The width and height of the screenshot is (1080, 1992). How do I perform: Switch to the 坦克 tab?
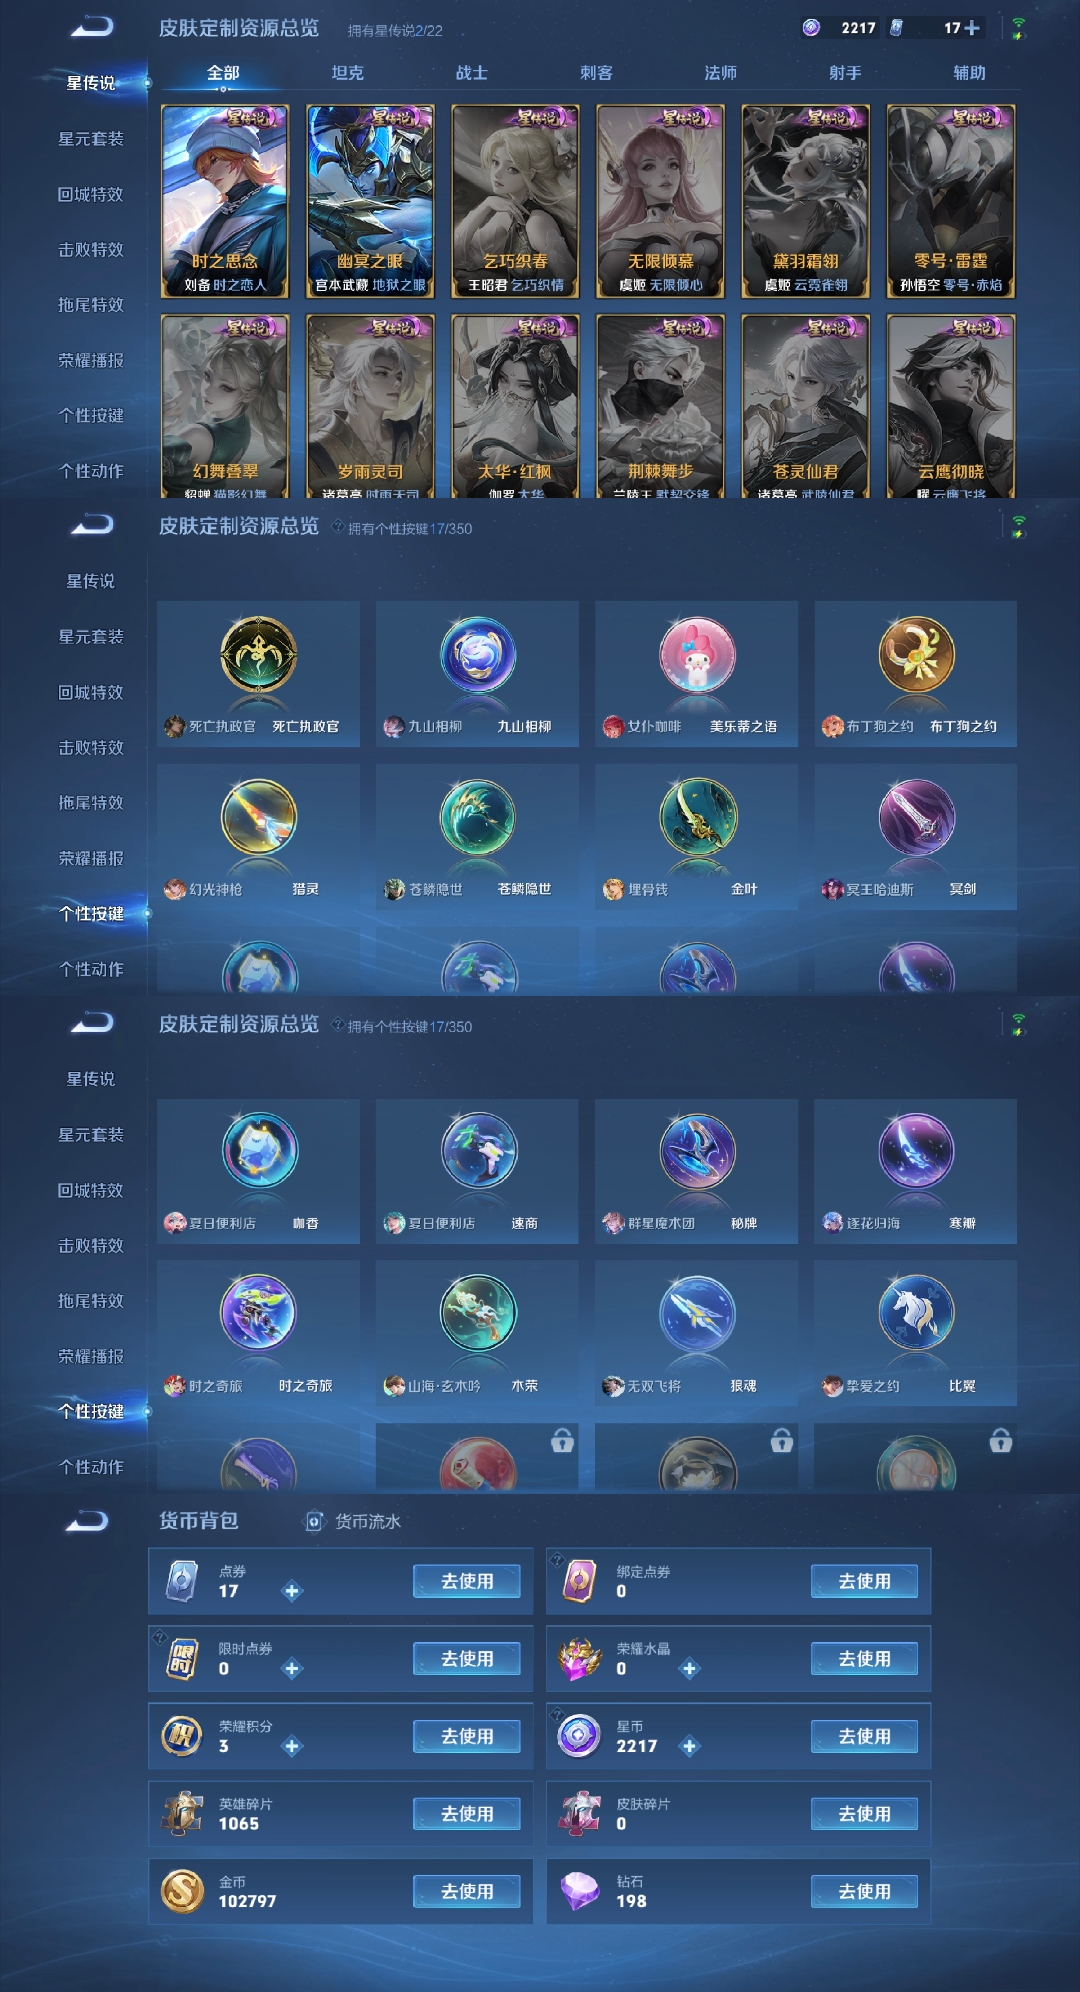[x=347, y=73]
